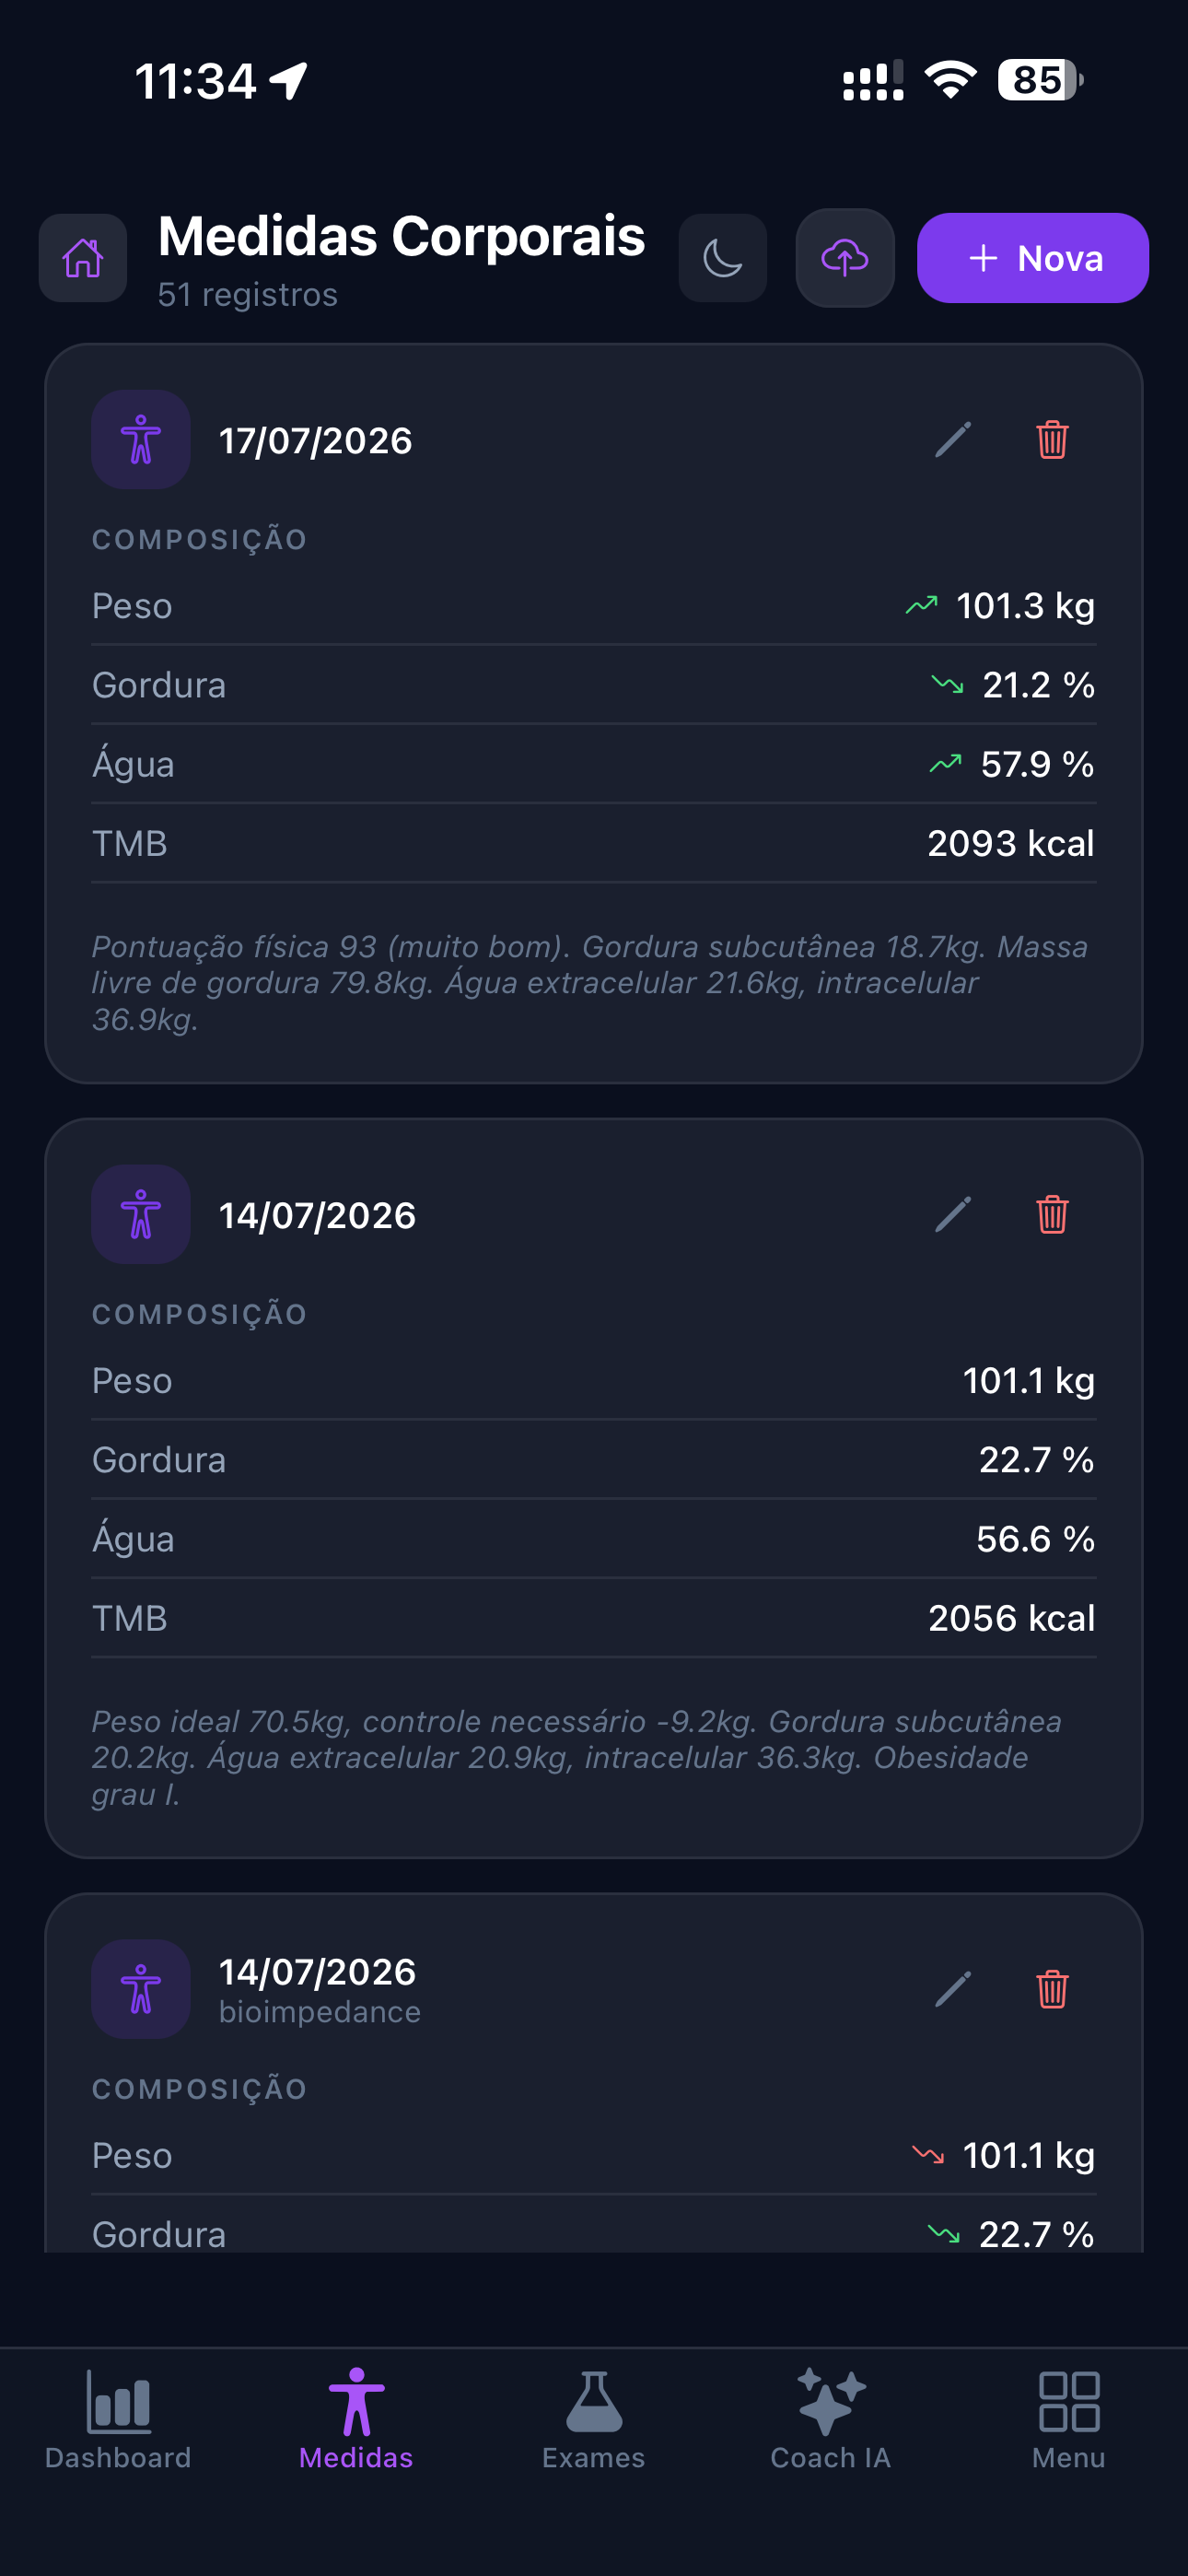Edit the first 14/07/2026 entry
Viewport: 1188px width, 2576px height.
click(x=953, y=1215)
